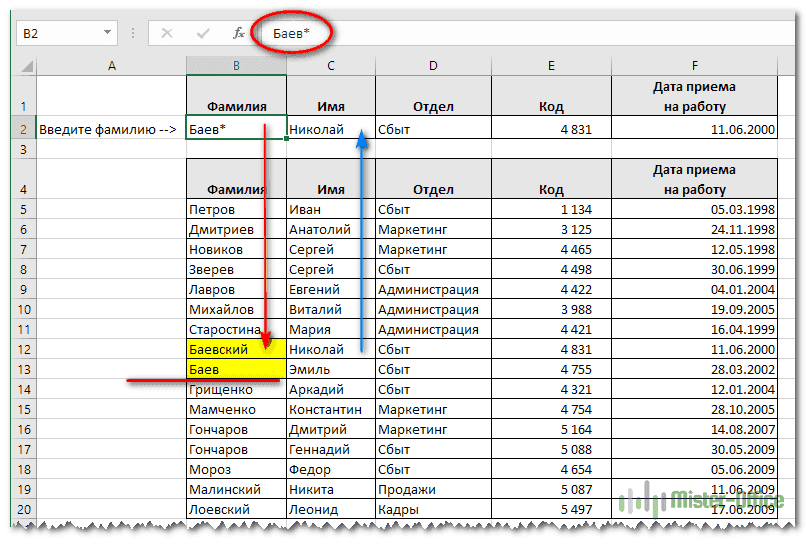Viewport: 806px width, 546px height.
Task: Select cell containing Николай in row 2
Action: [x=330, y=129]
